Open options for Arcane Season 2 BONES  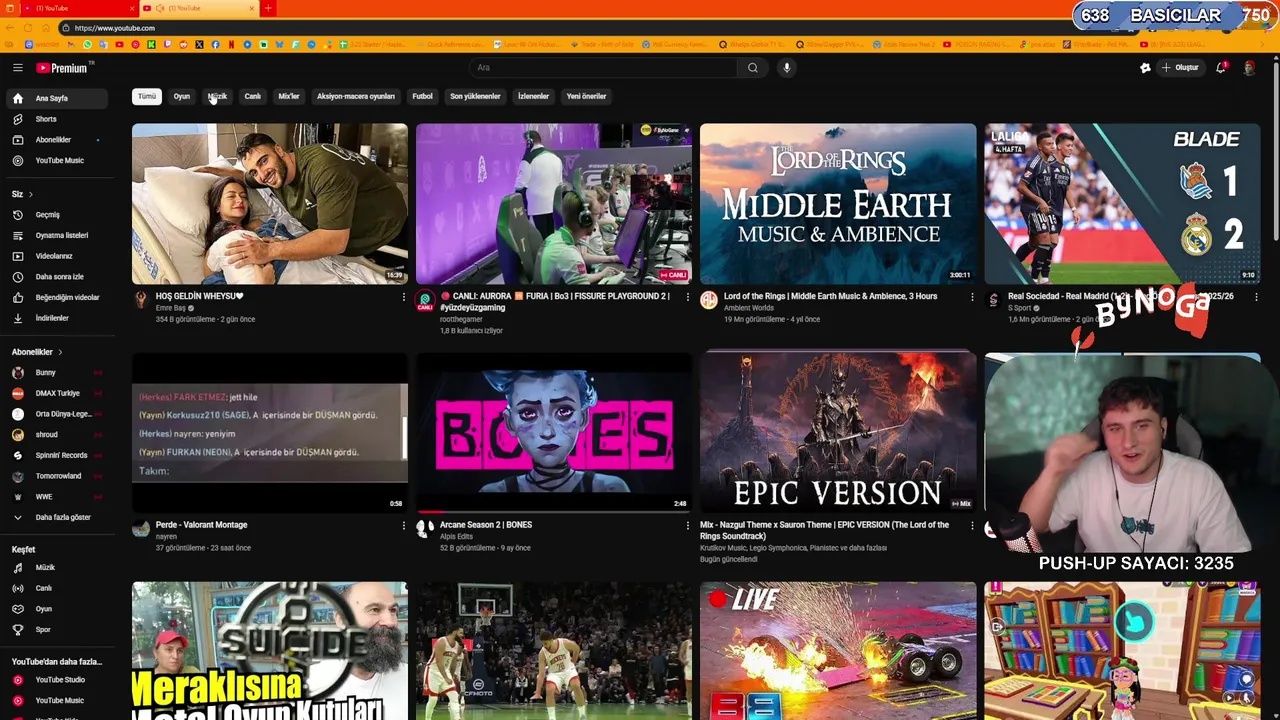pyautogui.click(x=687, y=526)
